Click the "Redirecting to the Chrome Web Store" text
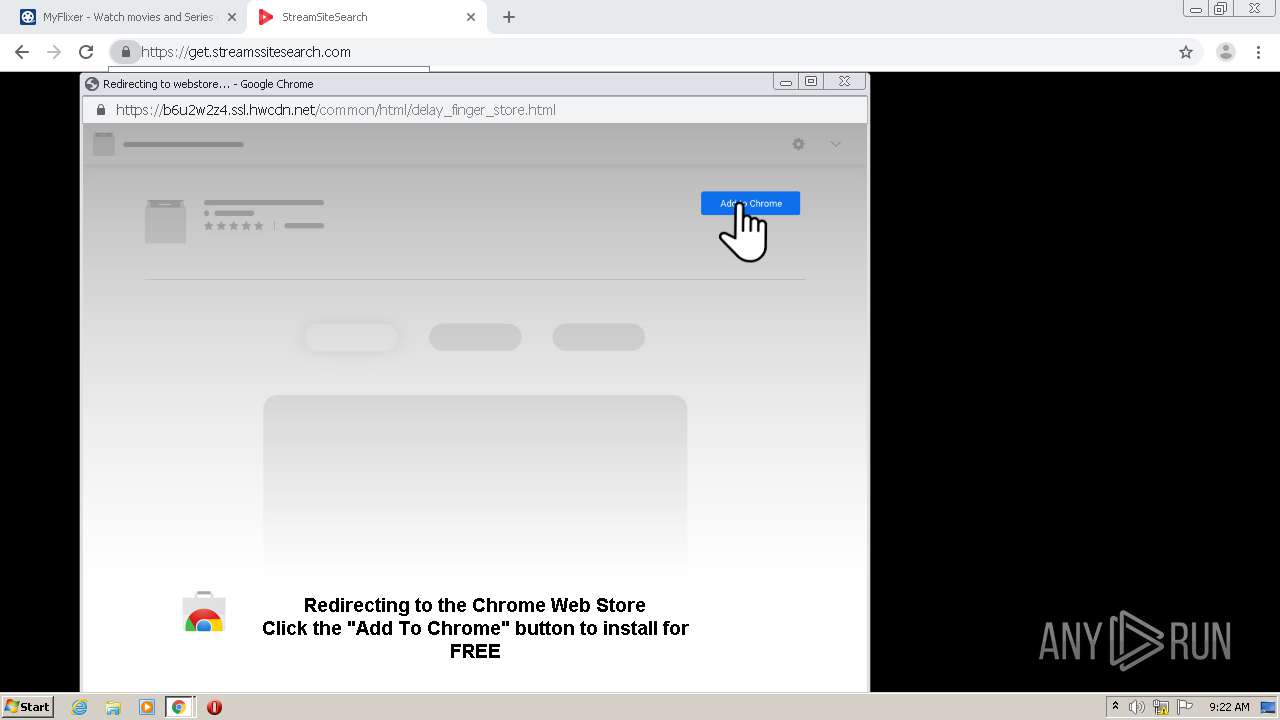The width and height of the screenshot is (1280, 720). pos(475,605)
